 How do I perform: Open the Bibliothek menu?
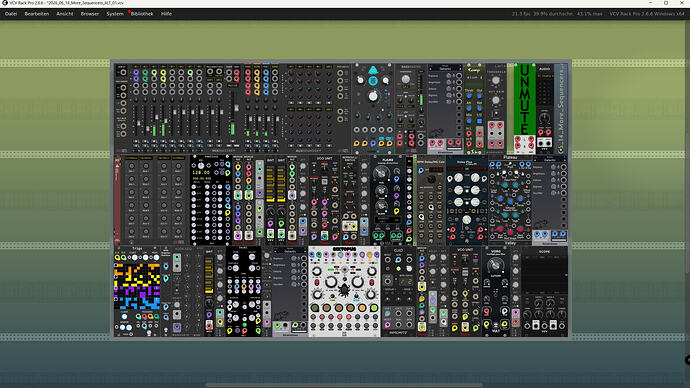click(142, 14)
